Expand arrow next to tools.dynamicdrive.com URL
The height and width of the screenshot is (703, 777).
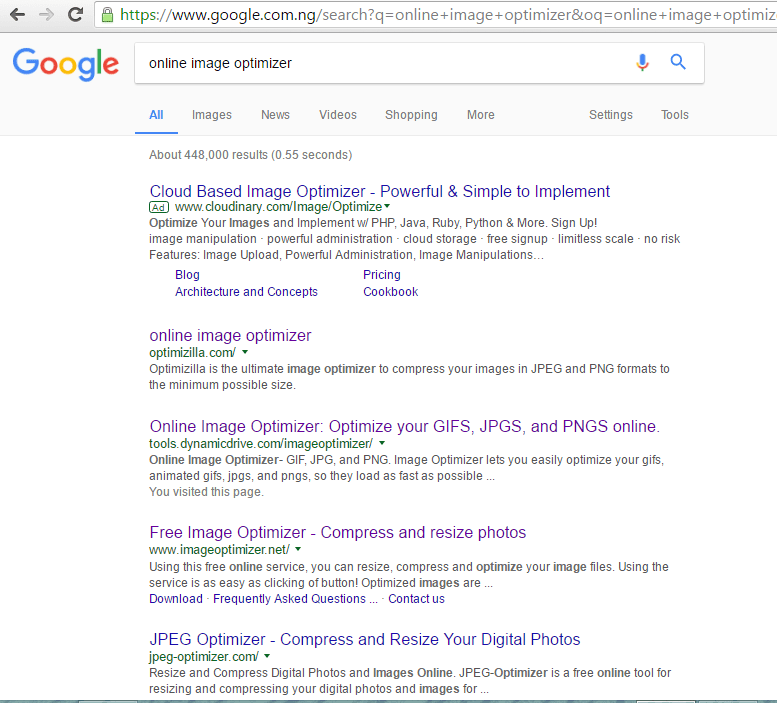382,443
